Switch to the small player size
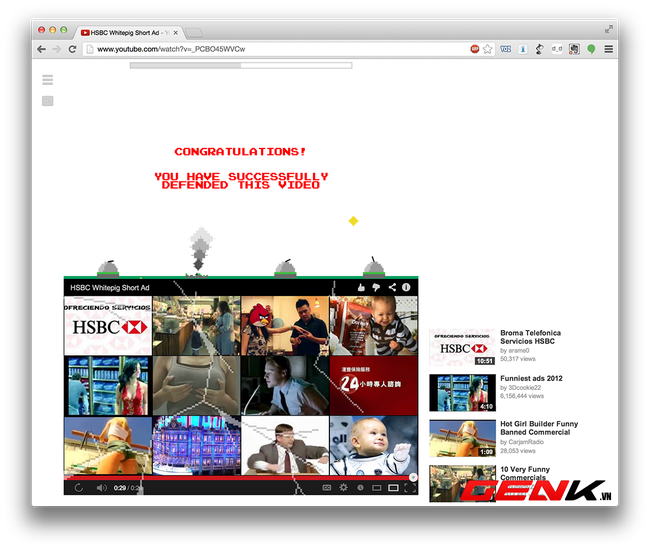 pos(376,488)
